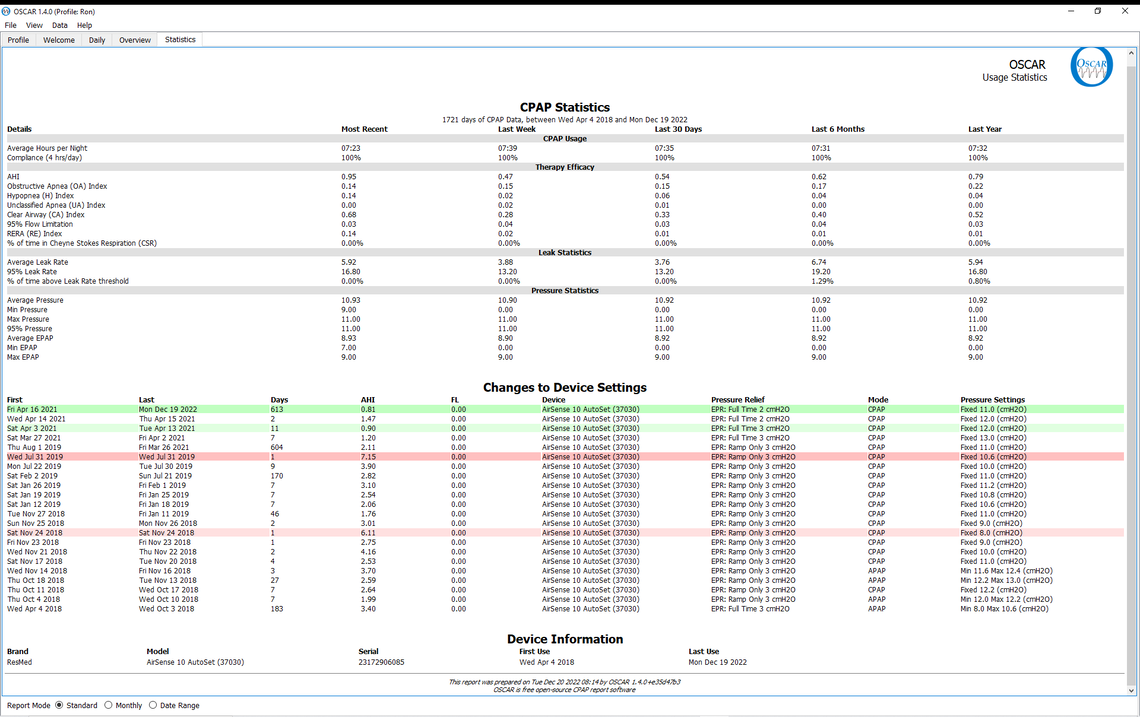Click the Min 8.0 Max 10.6 pressure setting

1004,609
